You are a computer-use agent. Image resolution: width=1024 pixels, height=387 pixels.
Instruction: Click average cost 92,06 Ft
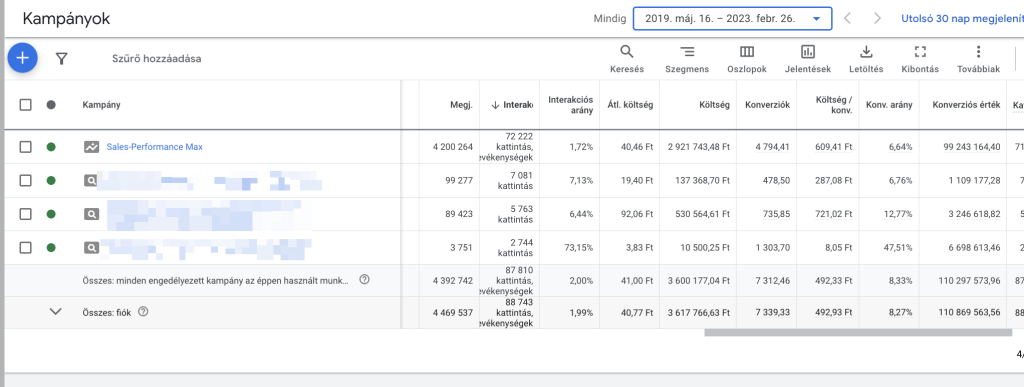click(x=637, y=214)
